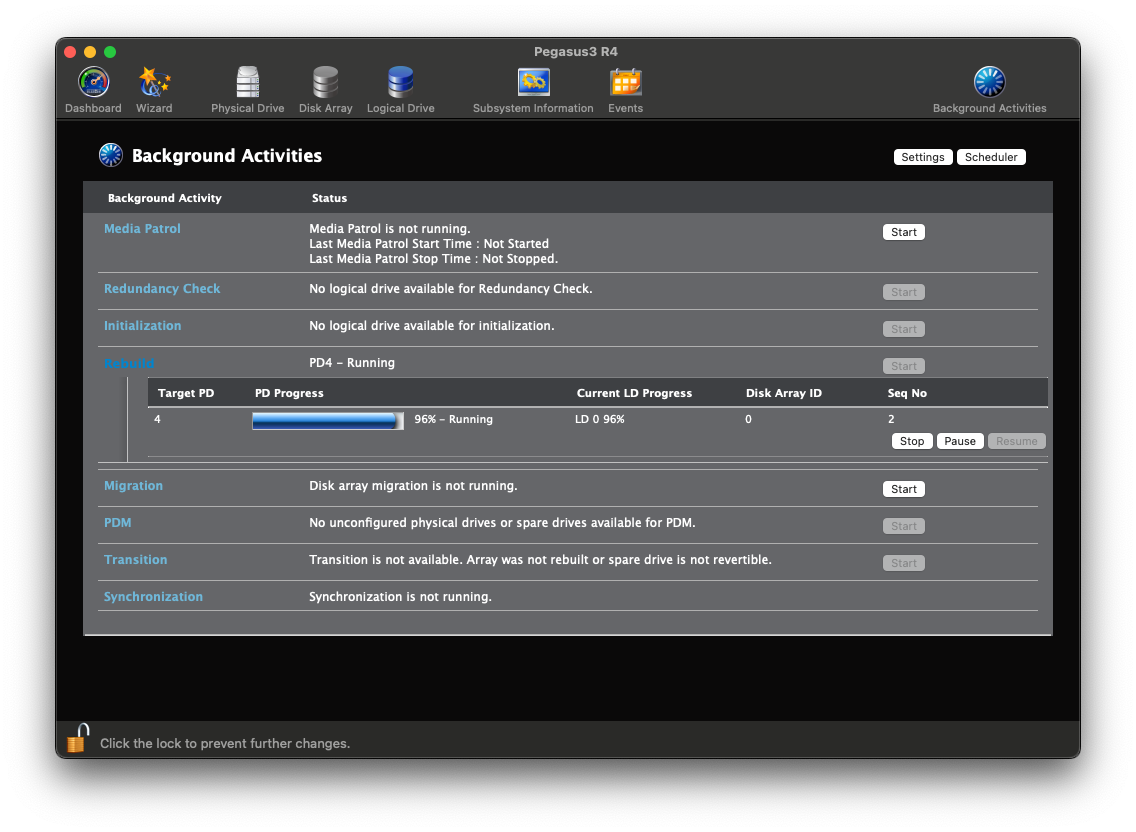The width and height of the screenshot is (1136, 832).
Task: Stop the PD4 rebuild
Action: click(x=911, y=441)
